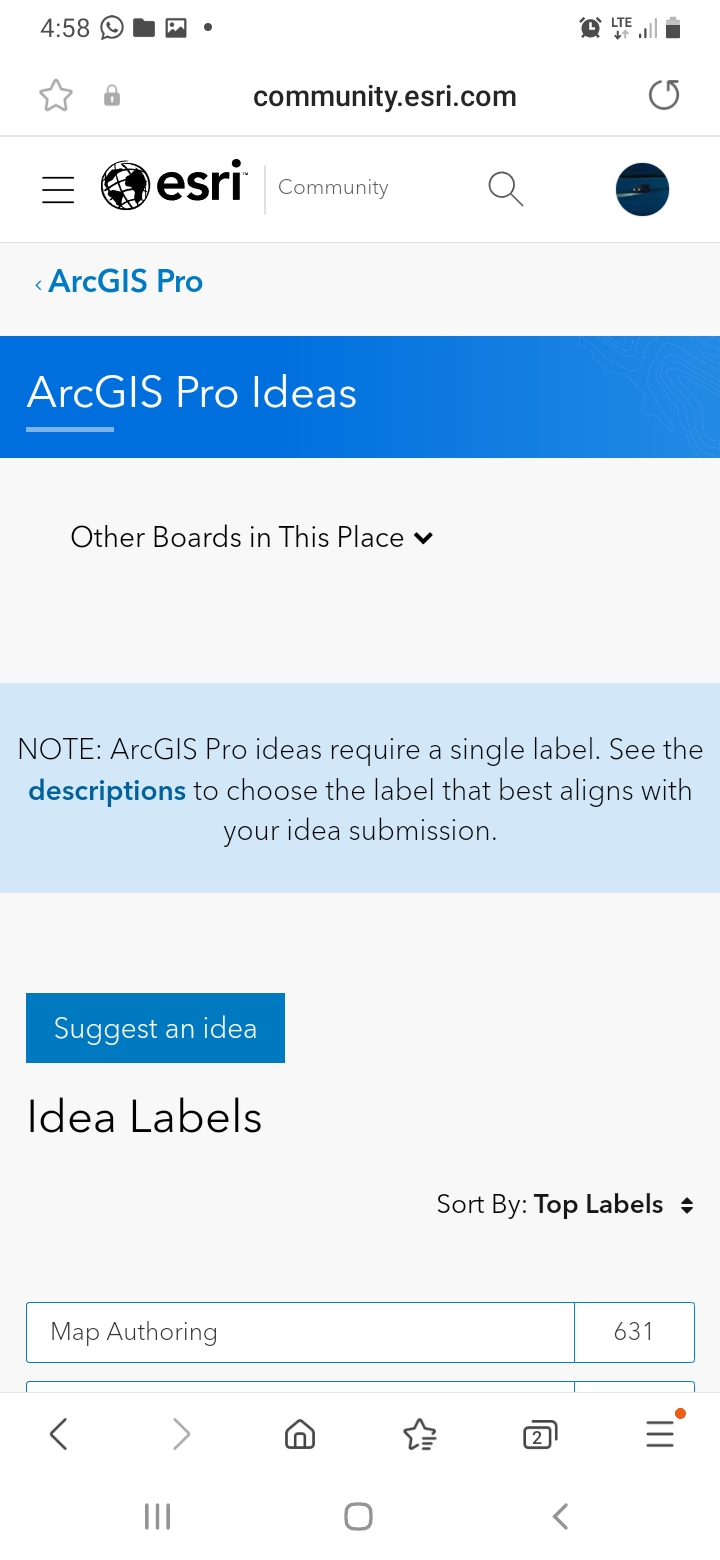Bookmark this page with the star icon

point(55,95)
